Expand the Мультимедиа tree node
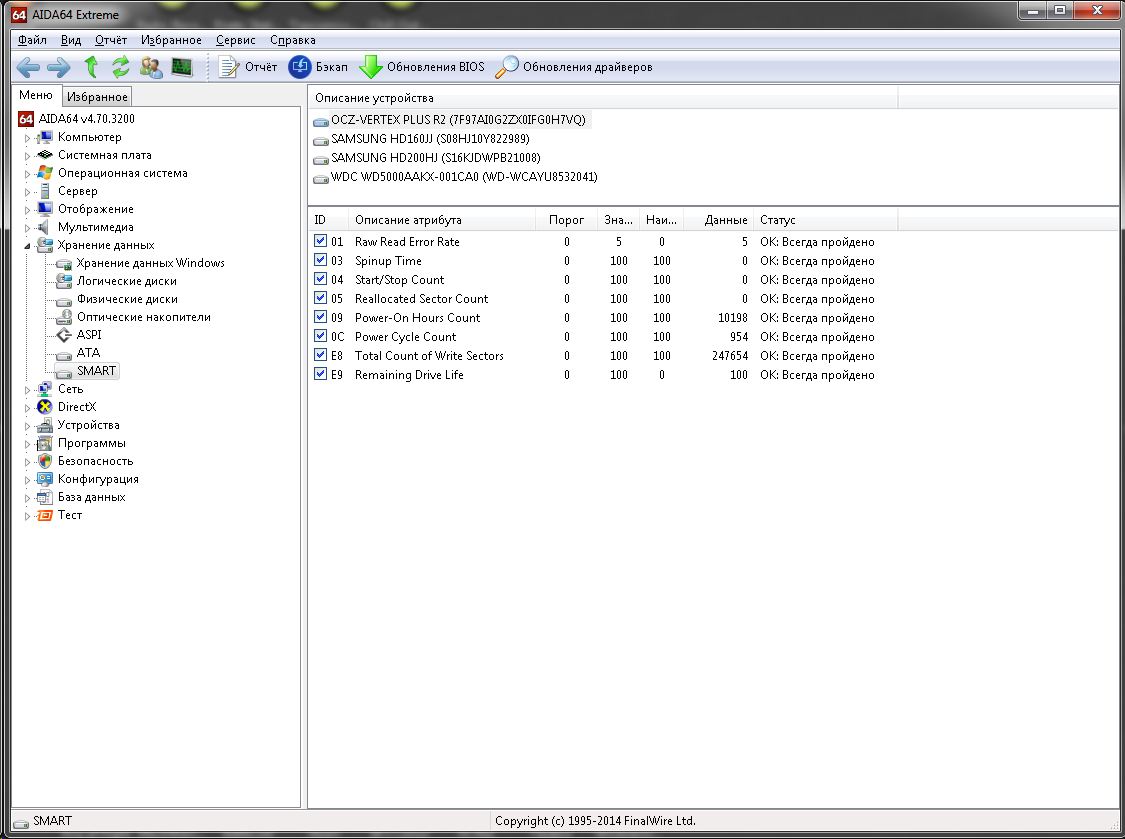 tap(27, 228)
